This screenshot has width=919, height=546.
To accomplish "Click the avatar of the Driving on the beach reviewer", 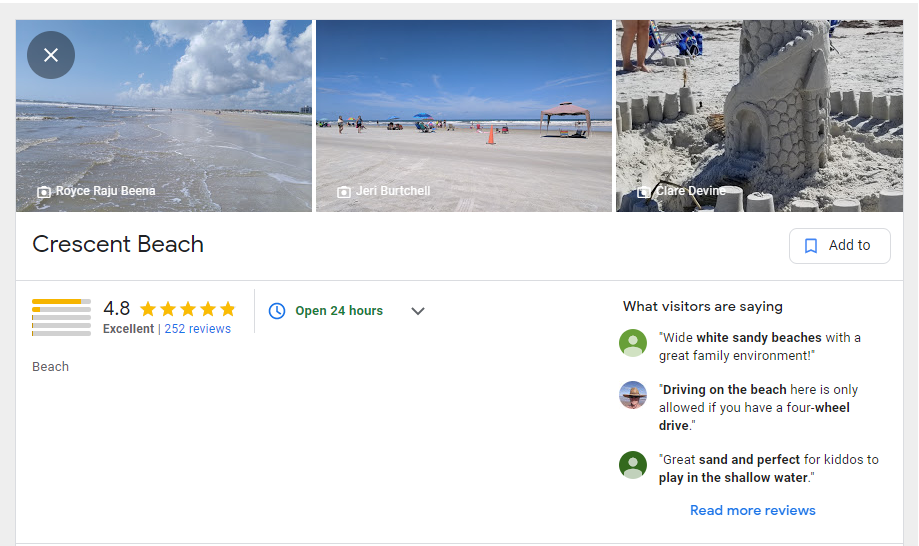I will (633, 395).
